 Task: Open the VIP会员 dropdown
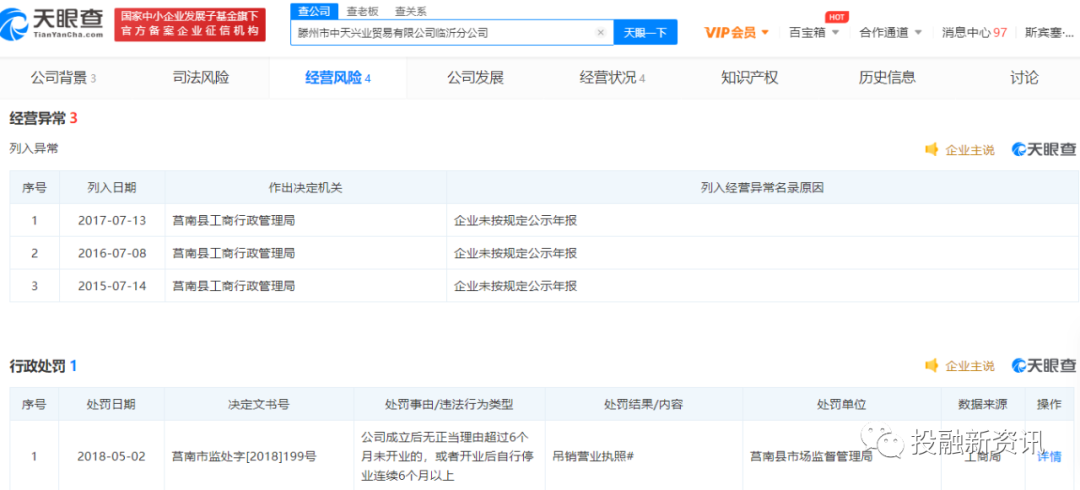click(x=736, y=32)
